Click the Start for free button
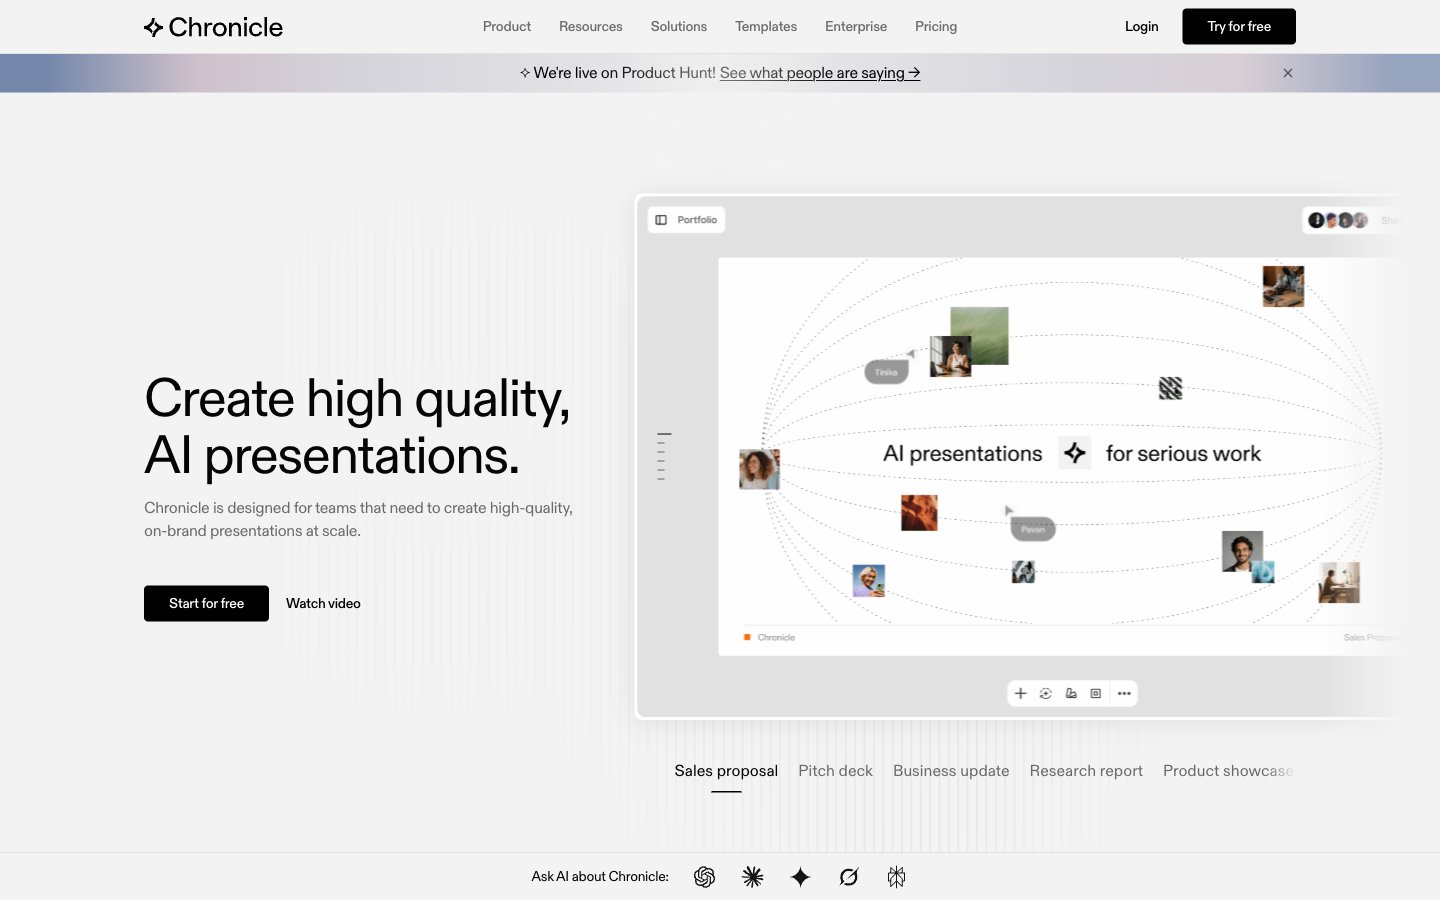The height and width of the screenshot is (900, 1440). point(206,604)
